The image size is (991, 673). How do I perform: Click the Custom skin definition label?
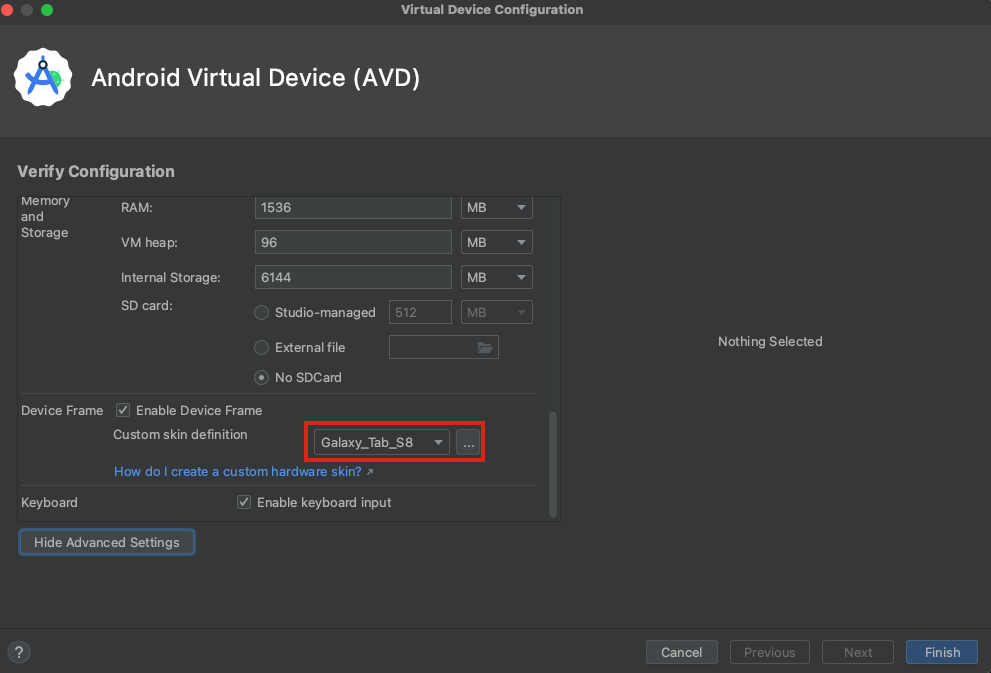point(180,435)
